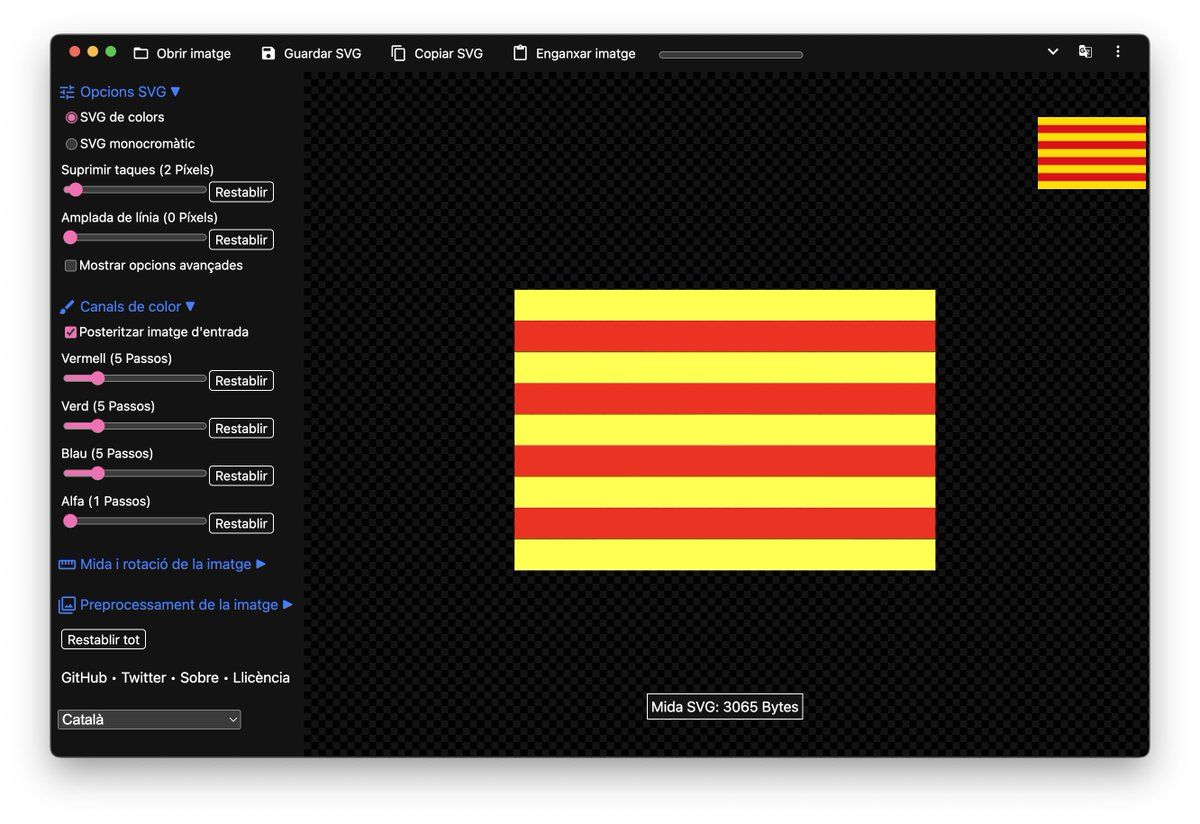Viewport: 1200px width, 824px height.
Task: Open the GitHub link
Action: pyautogui.click(x=84, y=678)
